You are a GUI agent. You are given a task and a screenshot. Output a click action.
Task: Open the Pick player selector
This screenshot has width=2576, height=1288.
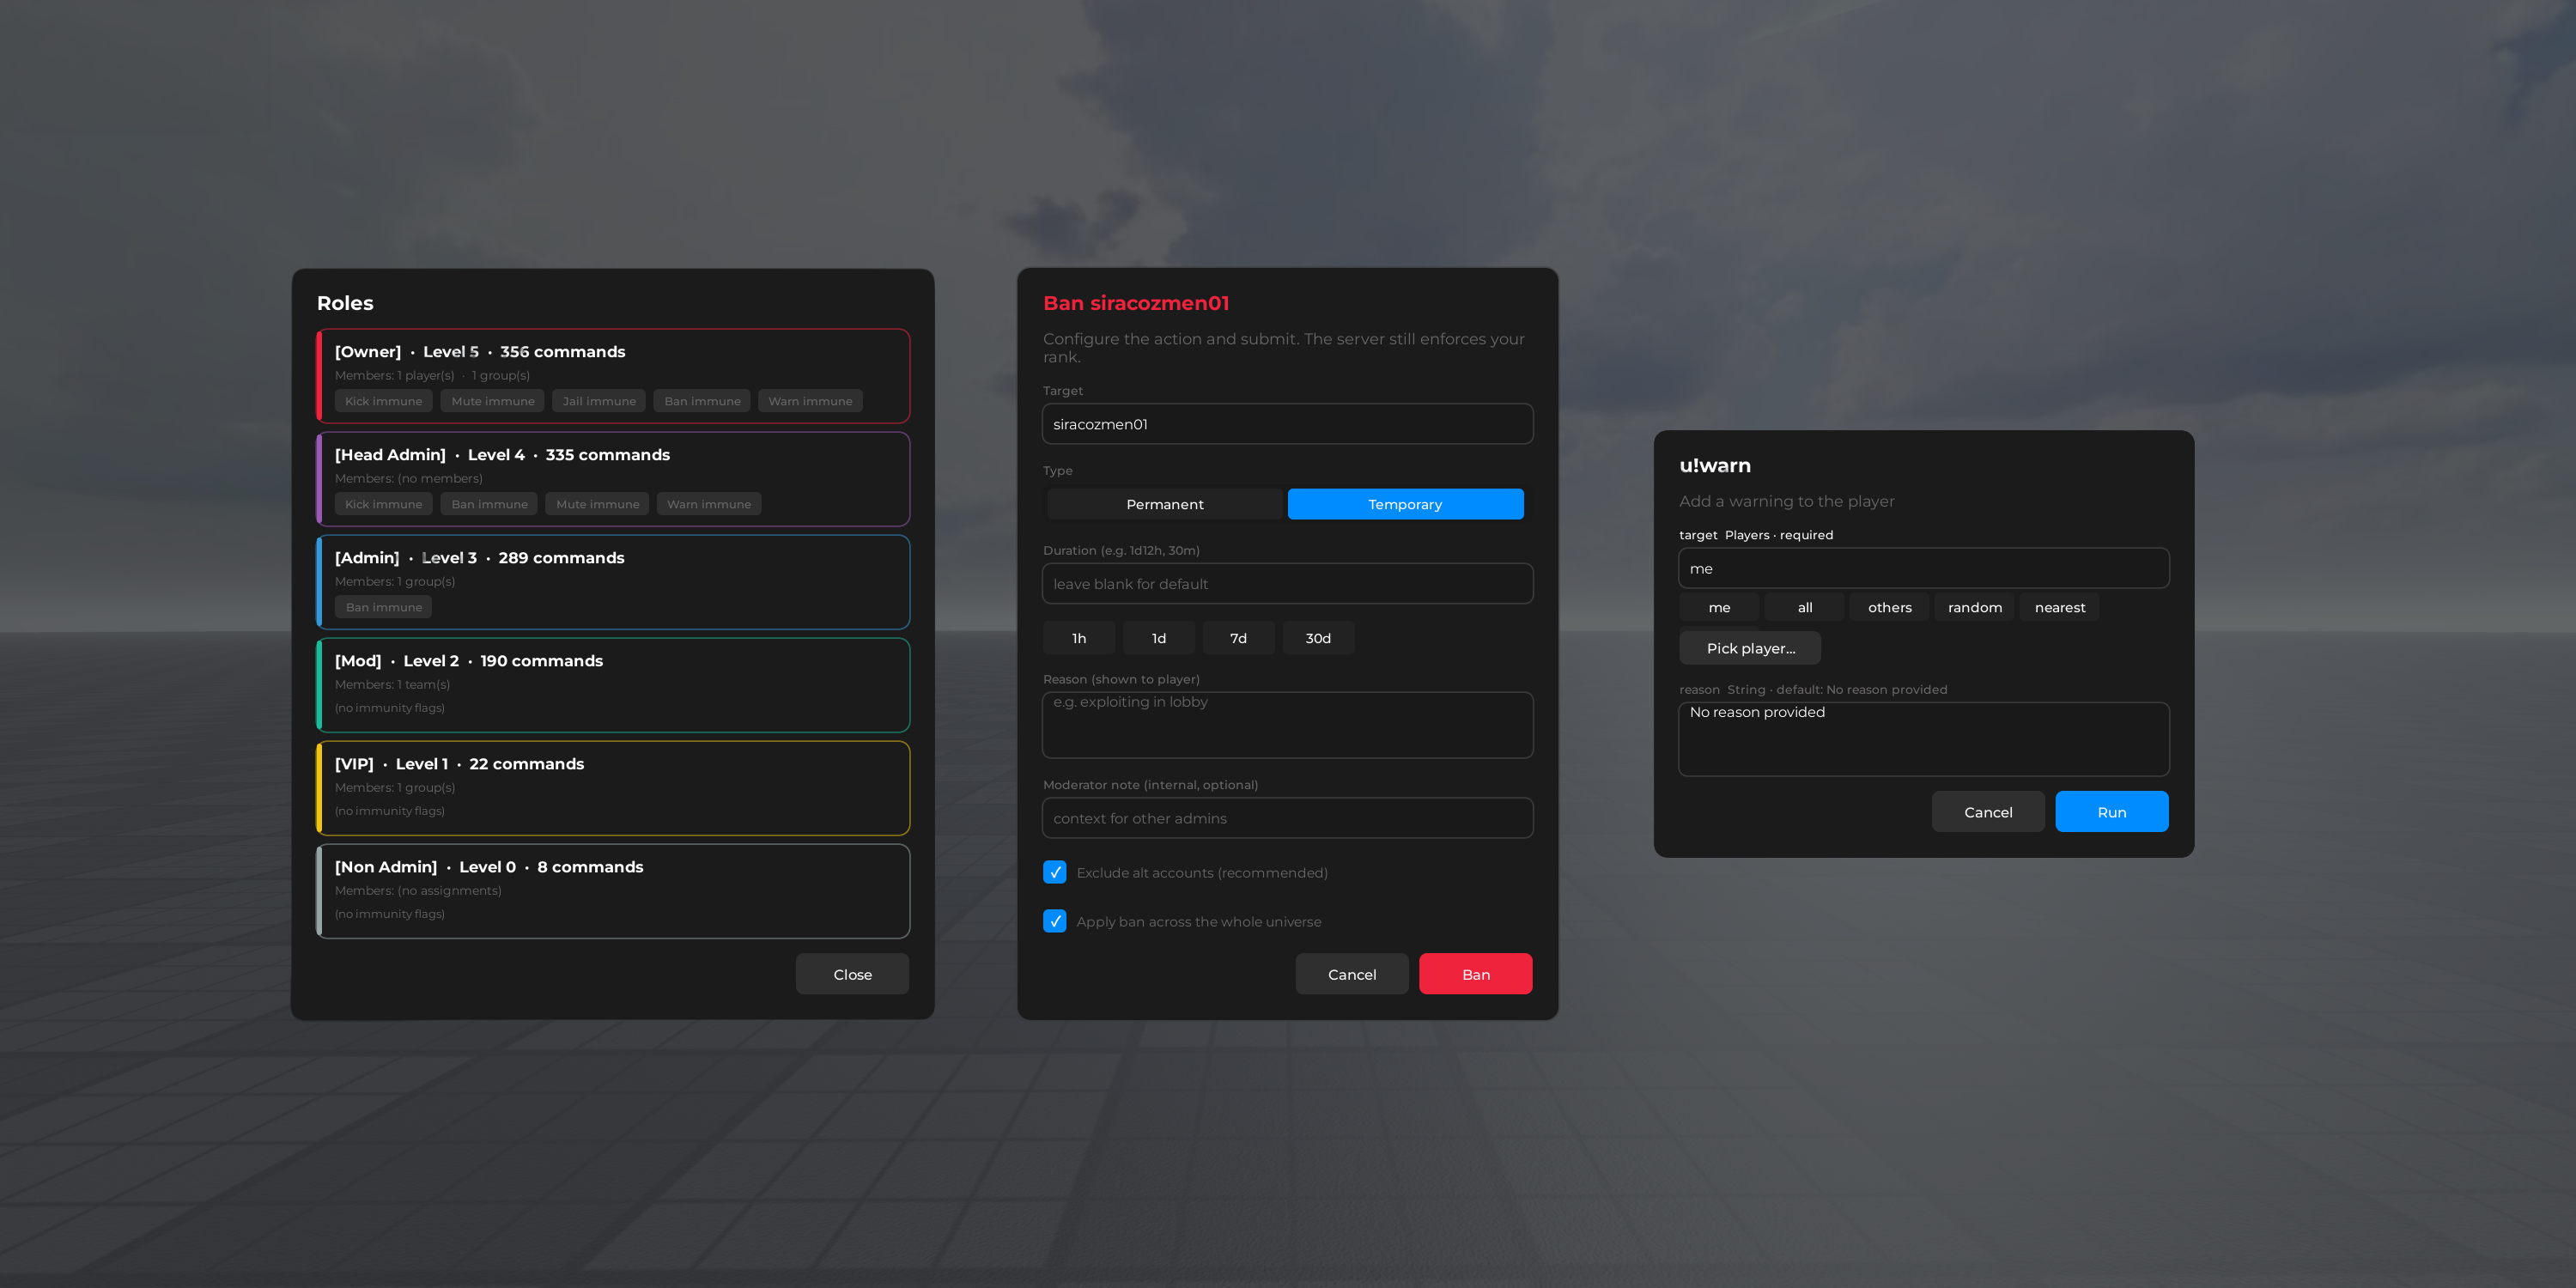click(x=1750, y=648)
